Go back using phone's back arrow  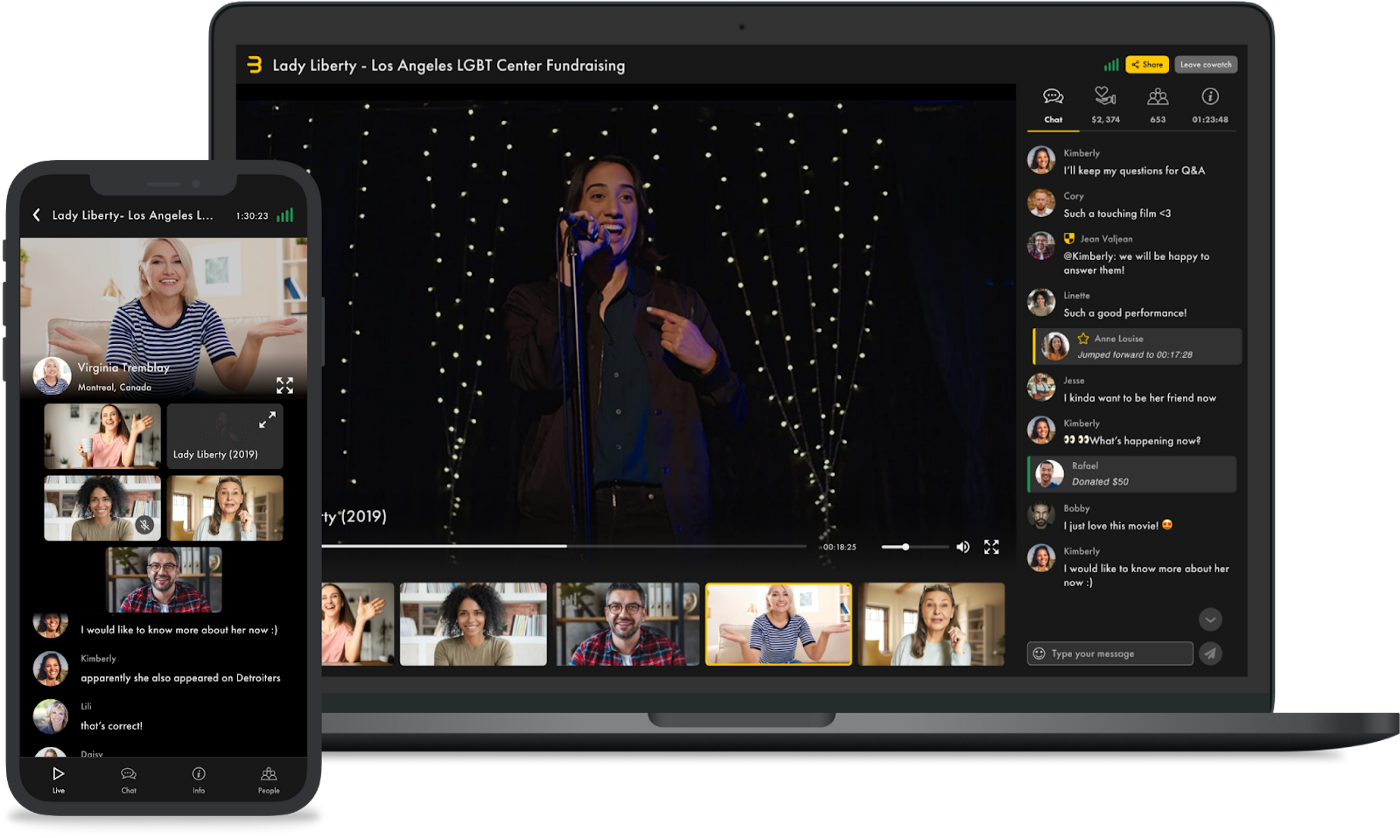pos(37,215)
